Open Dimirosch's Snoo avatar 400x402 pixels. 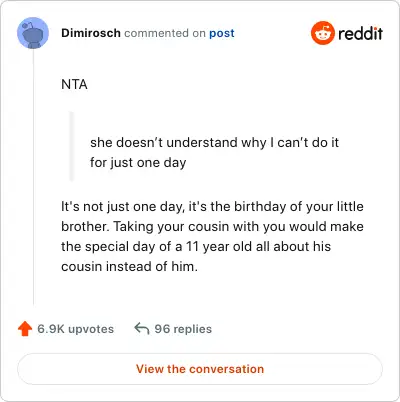(33, 33)
